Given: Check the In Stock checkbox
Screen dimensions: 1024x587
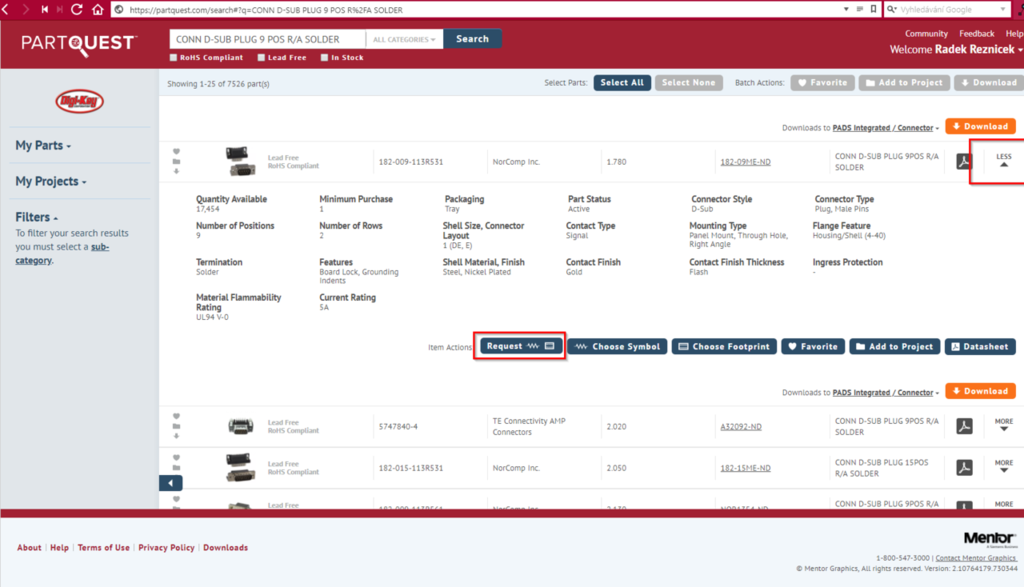Looking at the screenshot, I should (323, 58).
